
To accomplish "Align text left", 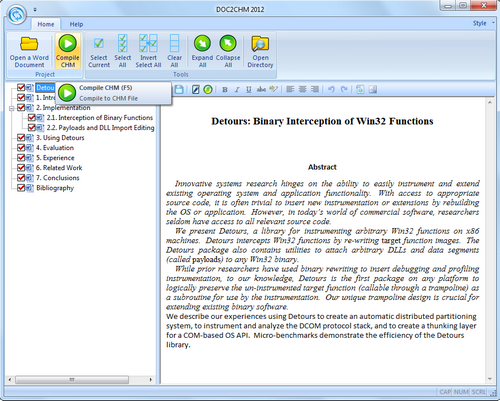I will point(290,89).
